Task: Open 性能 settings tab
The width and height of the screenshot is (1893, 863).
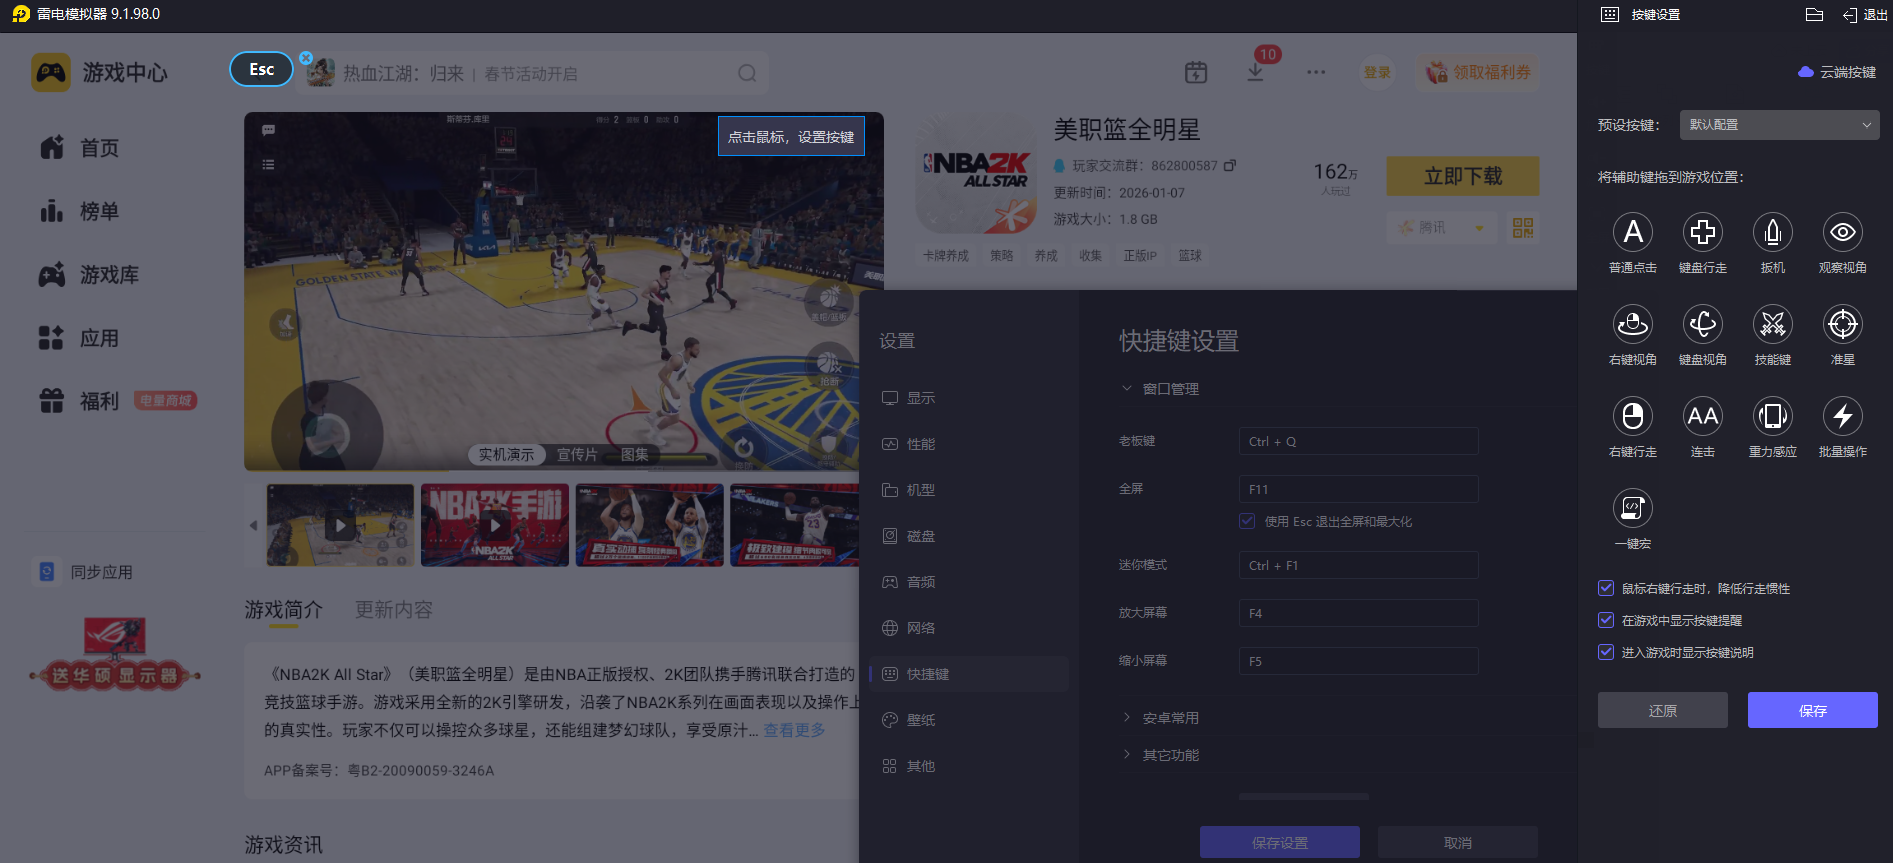Action: (920, 444)
